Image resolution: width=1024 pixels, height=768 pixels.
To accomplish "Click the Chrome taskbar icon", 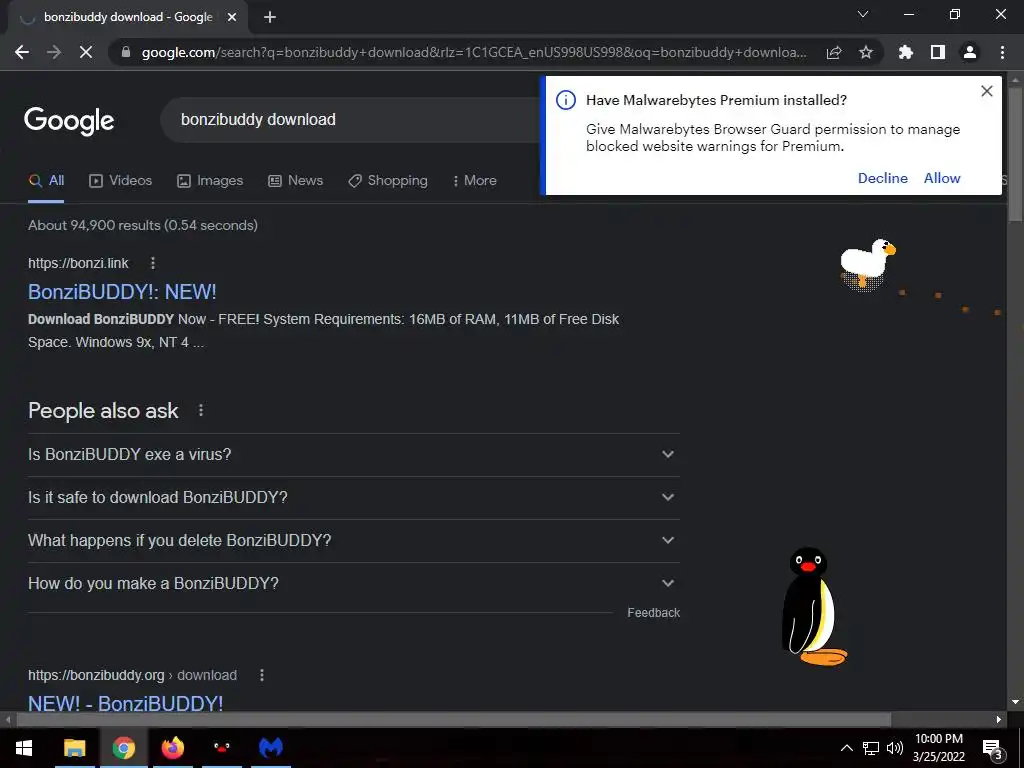I will [x=123, y=748].
